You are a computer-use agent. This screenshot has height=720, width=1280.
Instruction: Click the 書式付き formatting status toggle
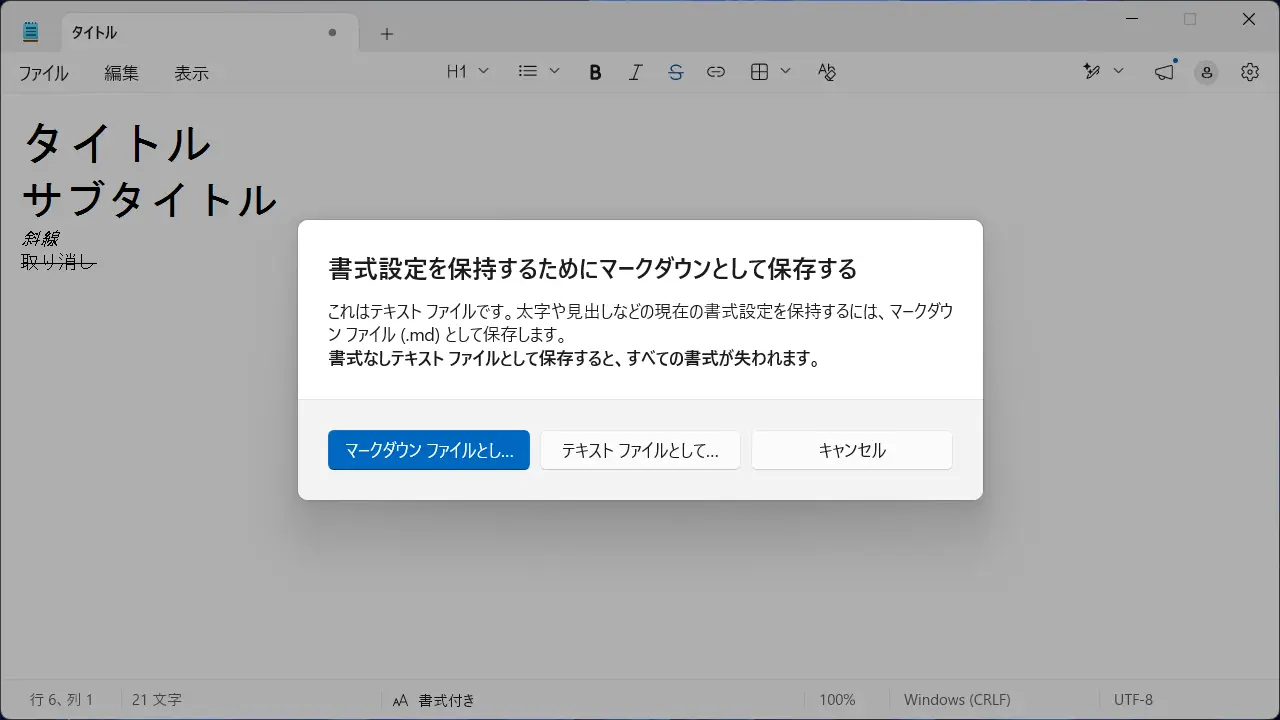pyautogui.click(x=434, y=700)
